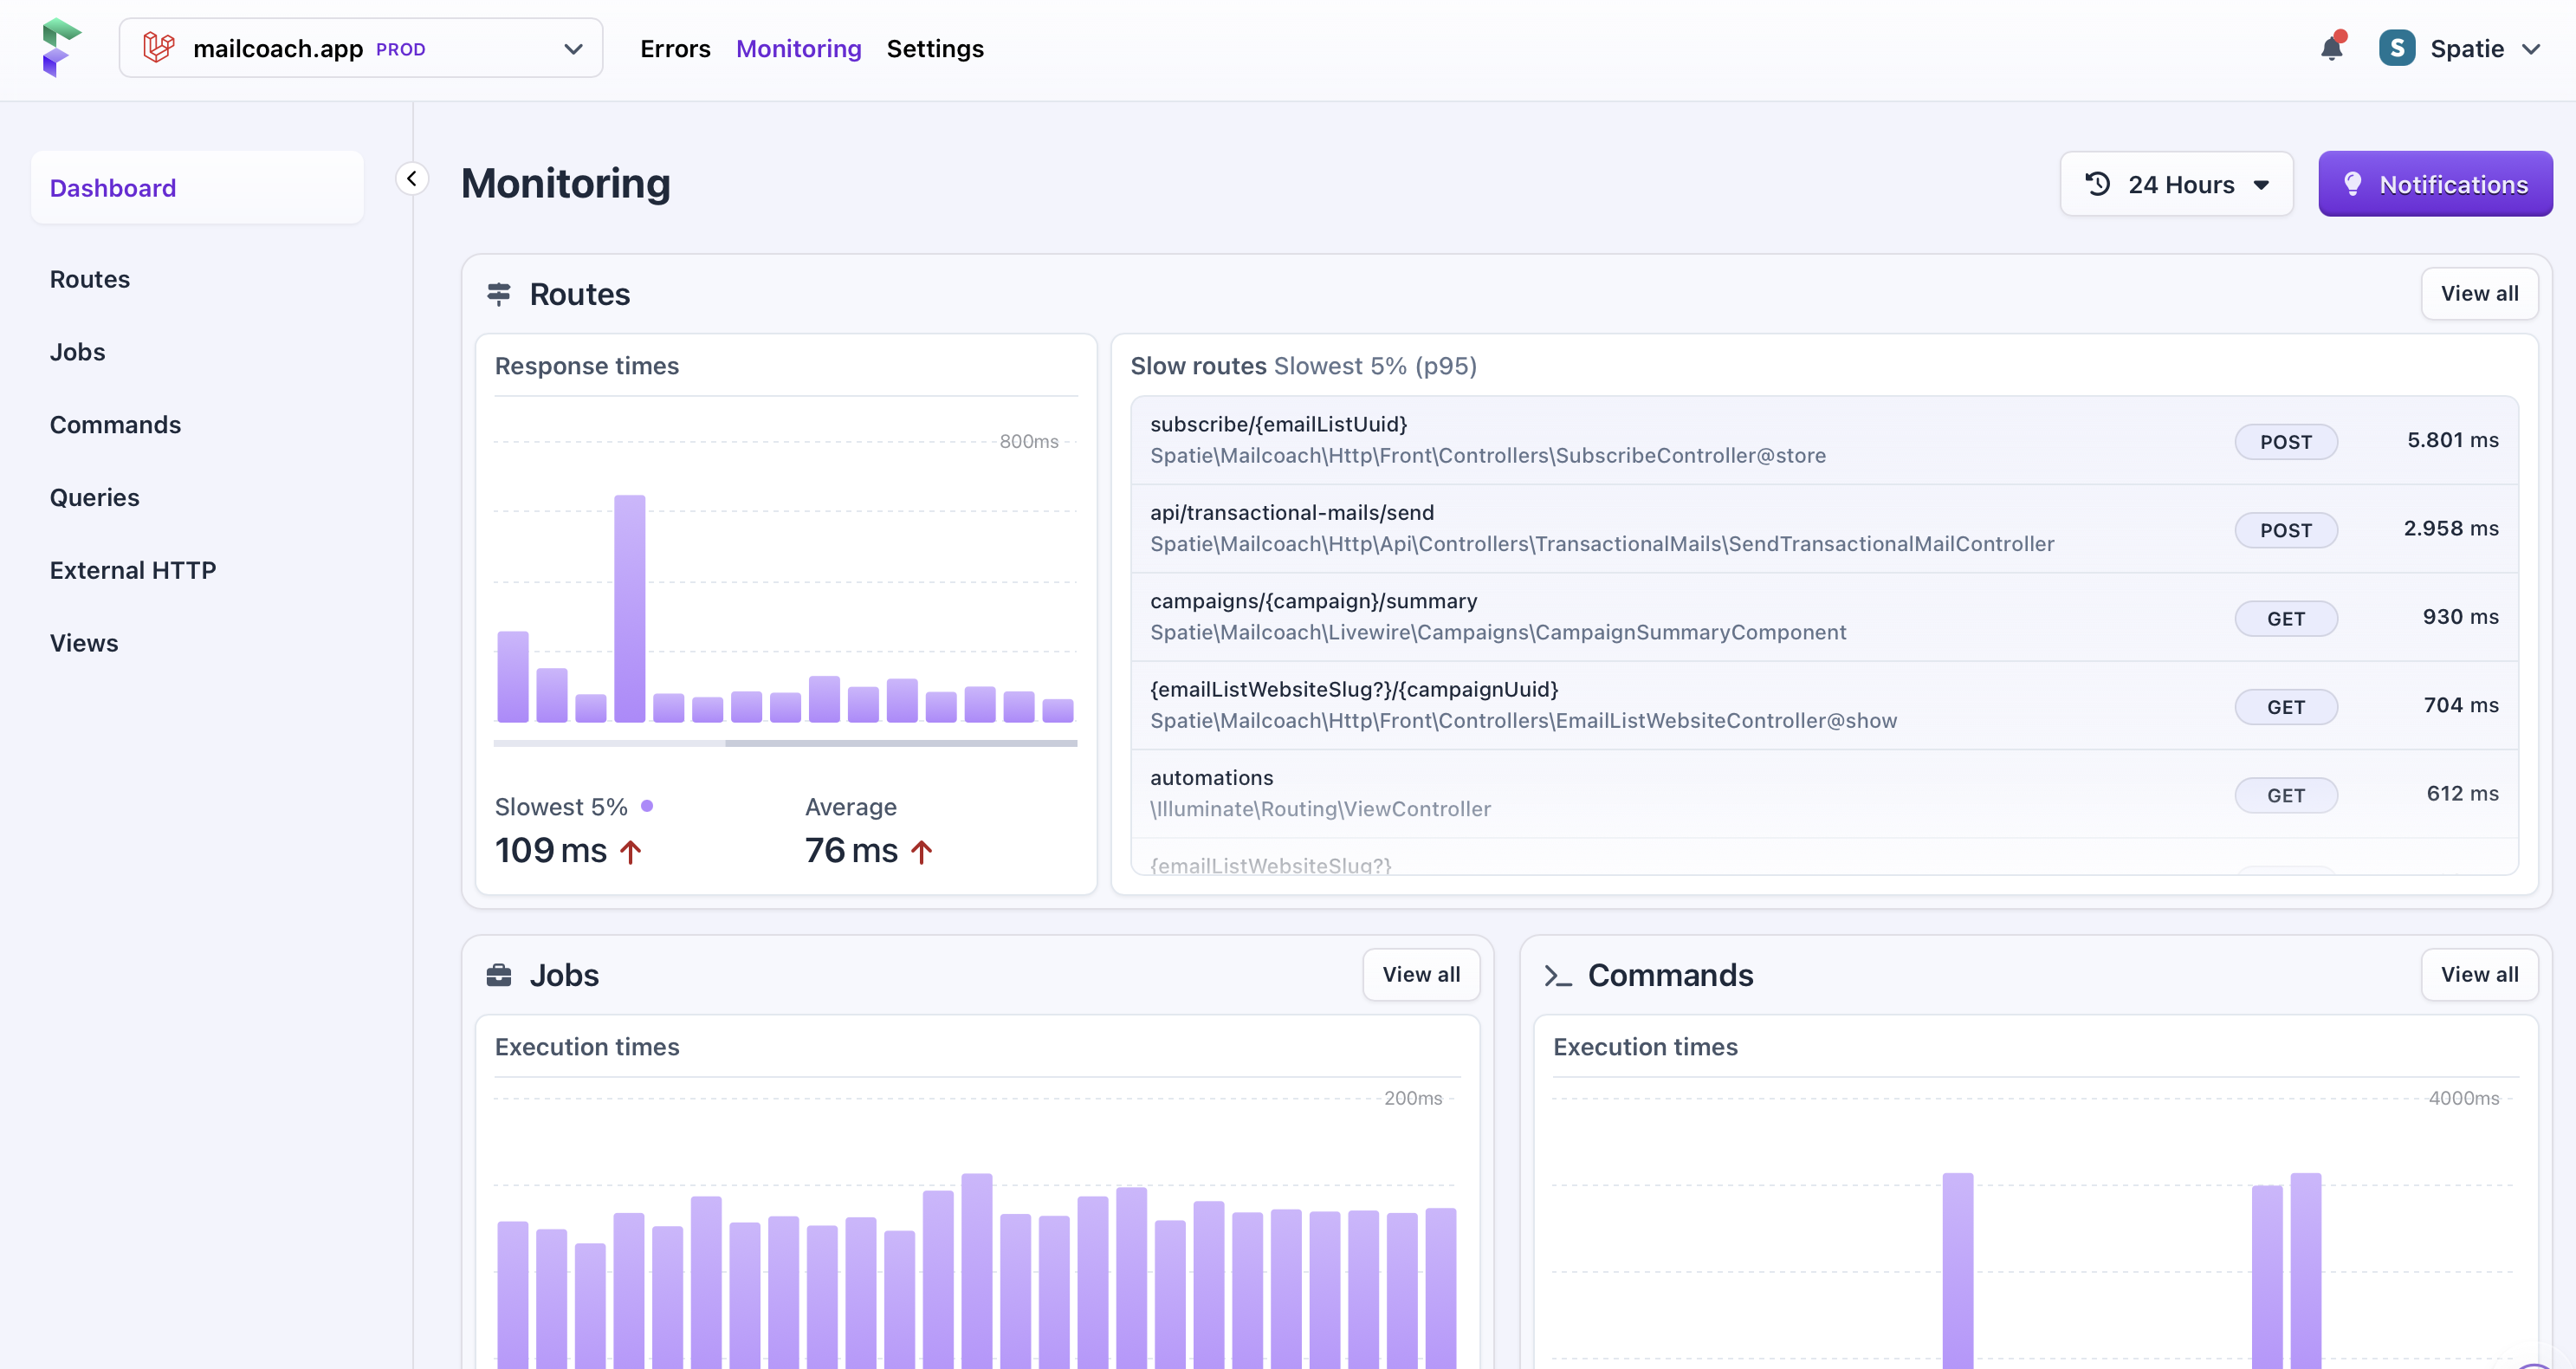Click the 5.801 ms value
The image size is (2576, 1369).
2452,440
